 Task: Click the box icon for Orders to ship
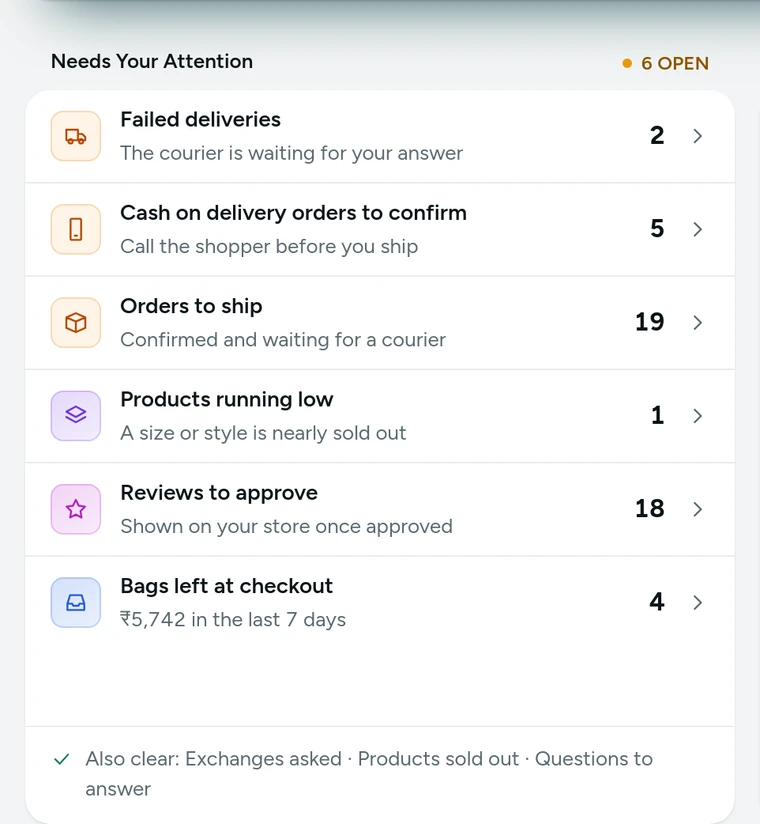click(x=76, y=323)
